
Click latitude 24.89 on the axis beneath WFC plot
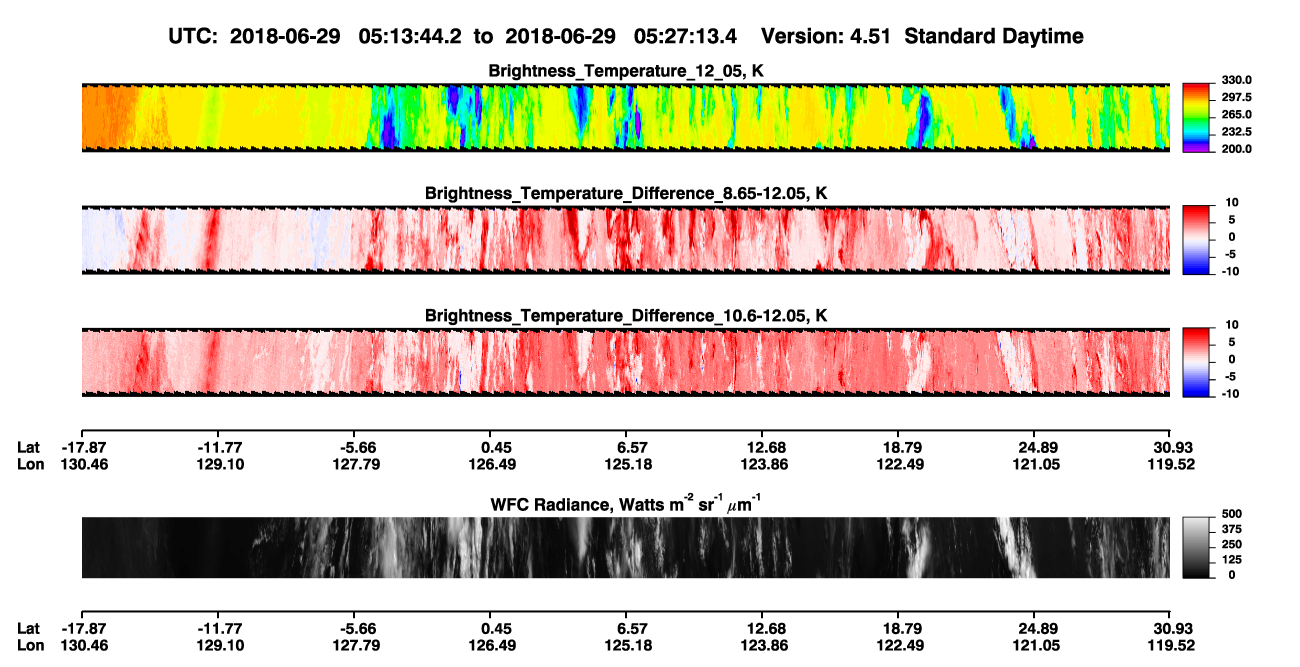coord(1038,629)
